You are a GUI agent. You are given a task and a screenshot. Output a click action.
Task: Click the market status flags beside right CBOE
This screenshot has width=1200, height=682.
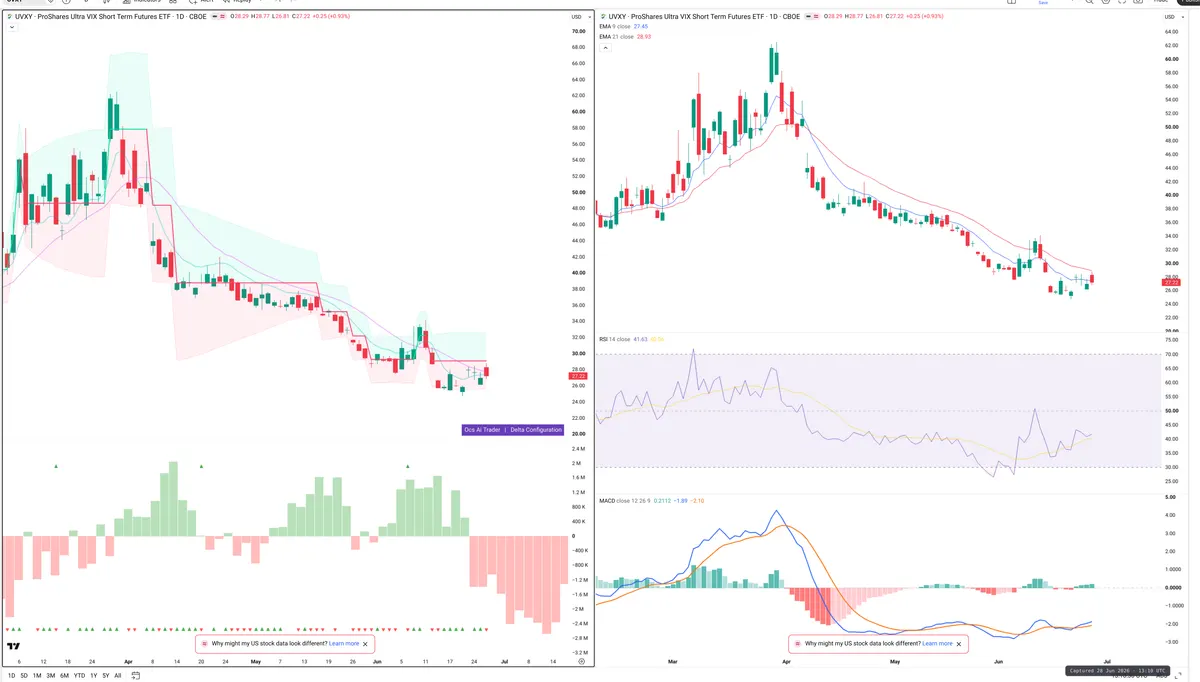click(812, 16)
